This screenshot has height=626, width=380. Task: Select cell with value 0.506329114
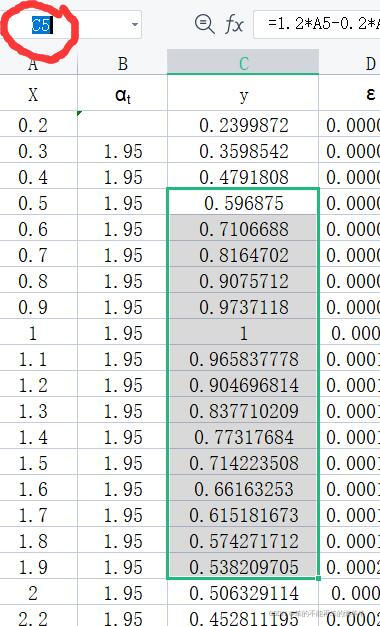pos(243,593)
